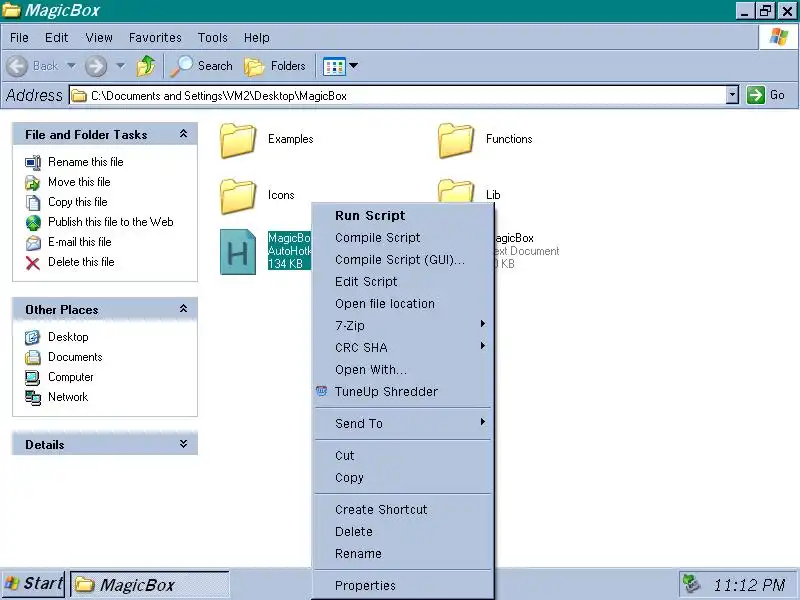Open the Forward history dropdown arrow

pos(121,65)
